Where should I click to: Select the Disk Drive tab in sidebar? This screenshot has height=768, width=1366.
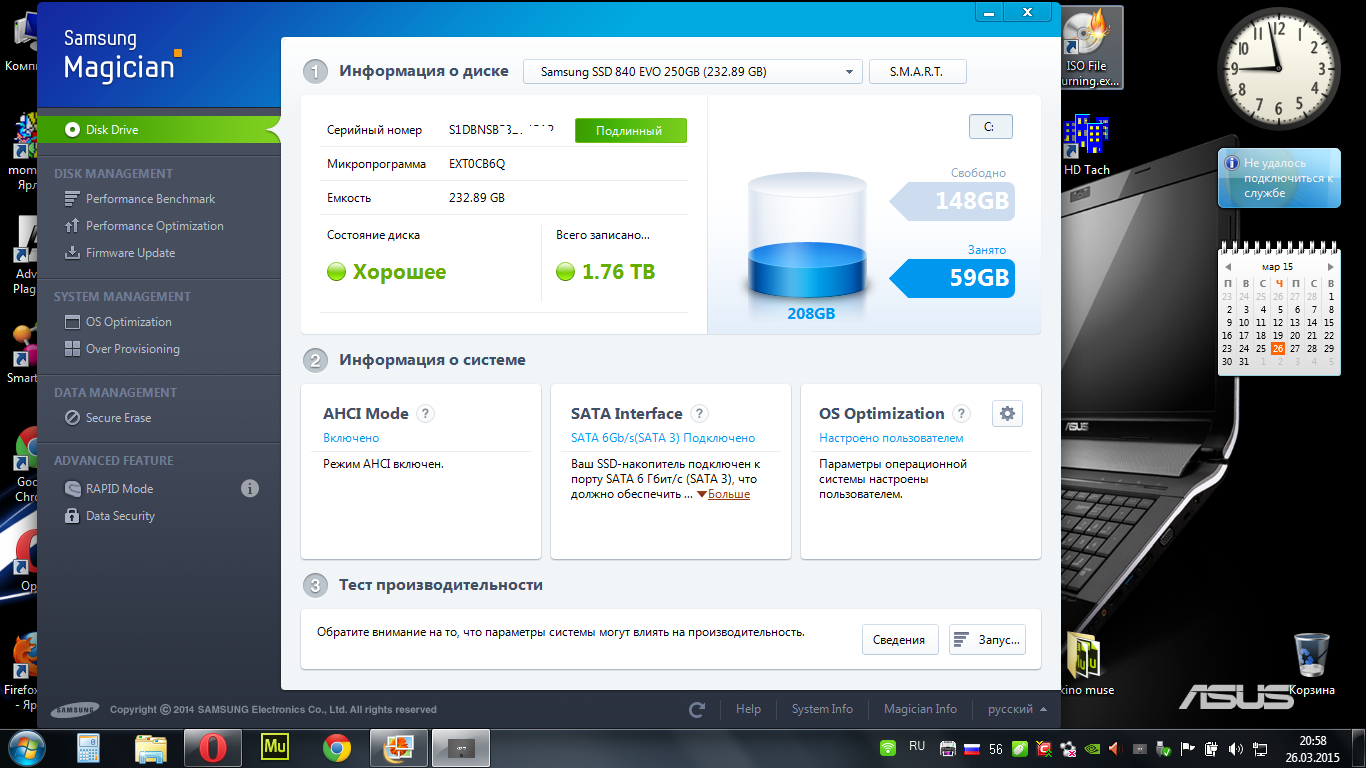tap(160, 130)
